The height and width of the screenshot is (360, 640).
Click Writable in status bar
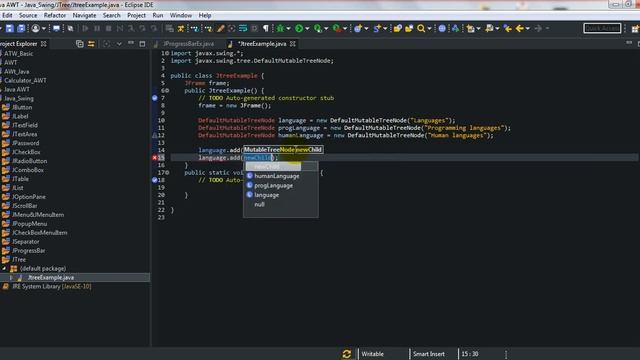(x=372, y=354)
